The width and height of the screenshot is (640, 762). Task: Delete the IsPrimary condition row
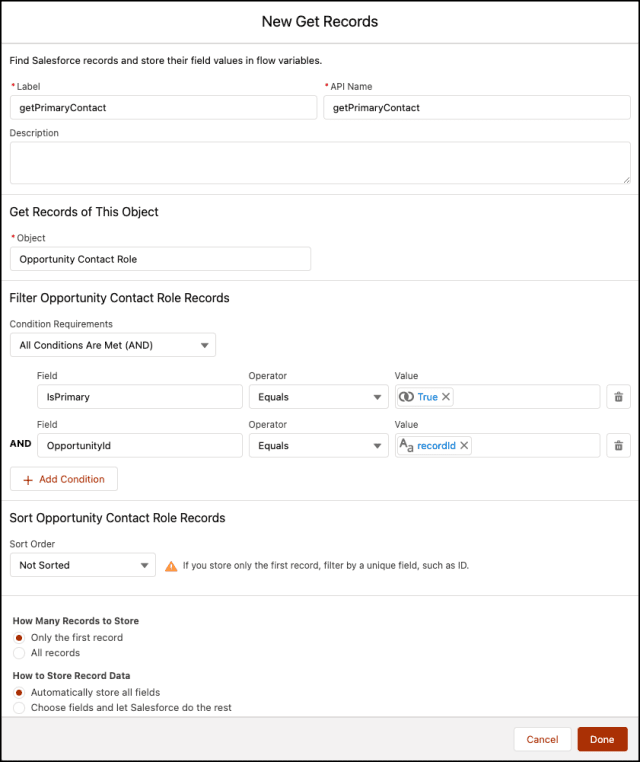coord(618,397)
